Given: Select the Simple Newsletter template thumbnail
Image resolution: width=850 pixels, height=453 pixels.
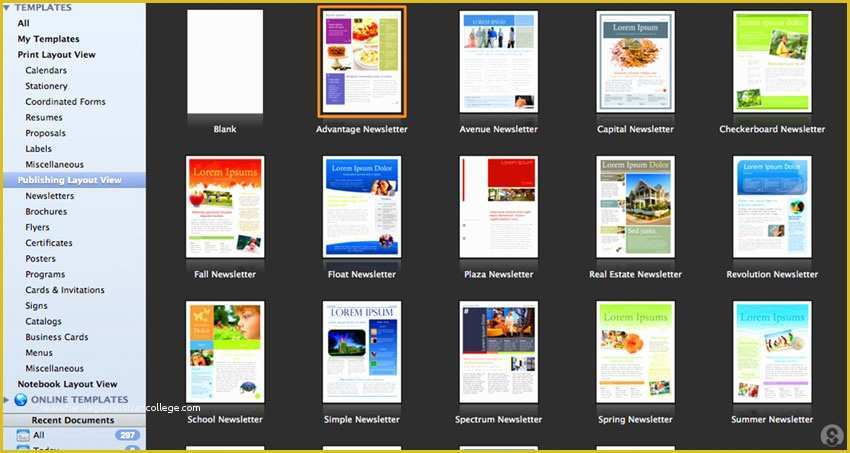Looking at the screenshot, I should 362,352.
